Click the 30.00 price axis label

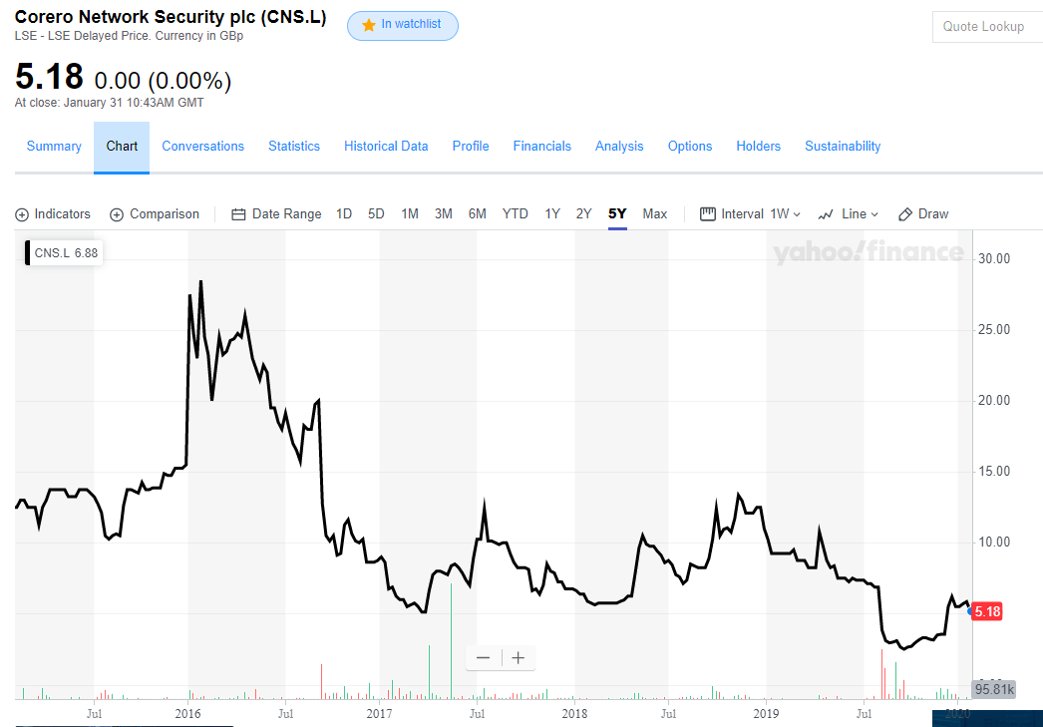pos(994,259)
